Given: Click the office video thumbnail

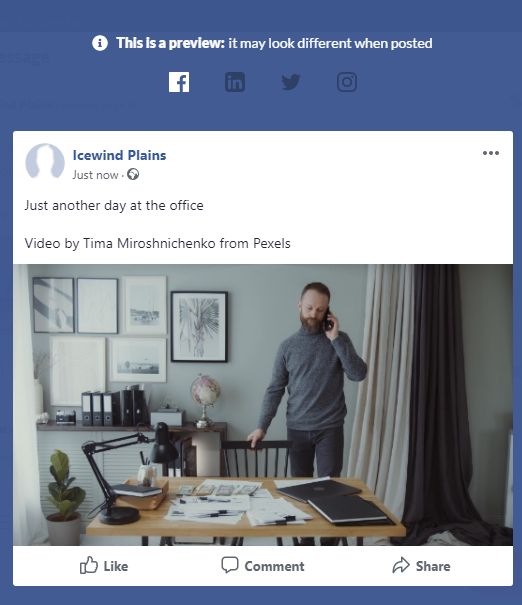Looking at the screenshot, I should [x=263, y=405].
